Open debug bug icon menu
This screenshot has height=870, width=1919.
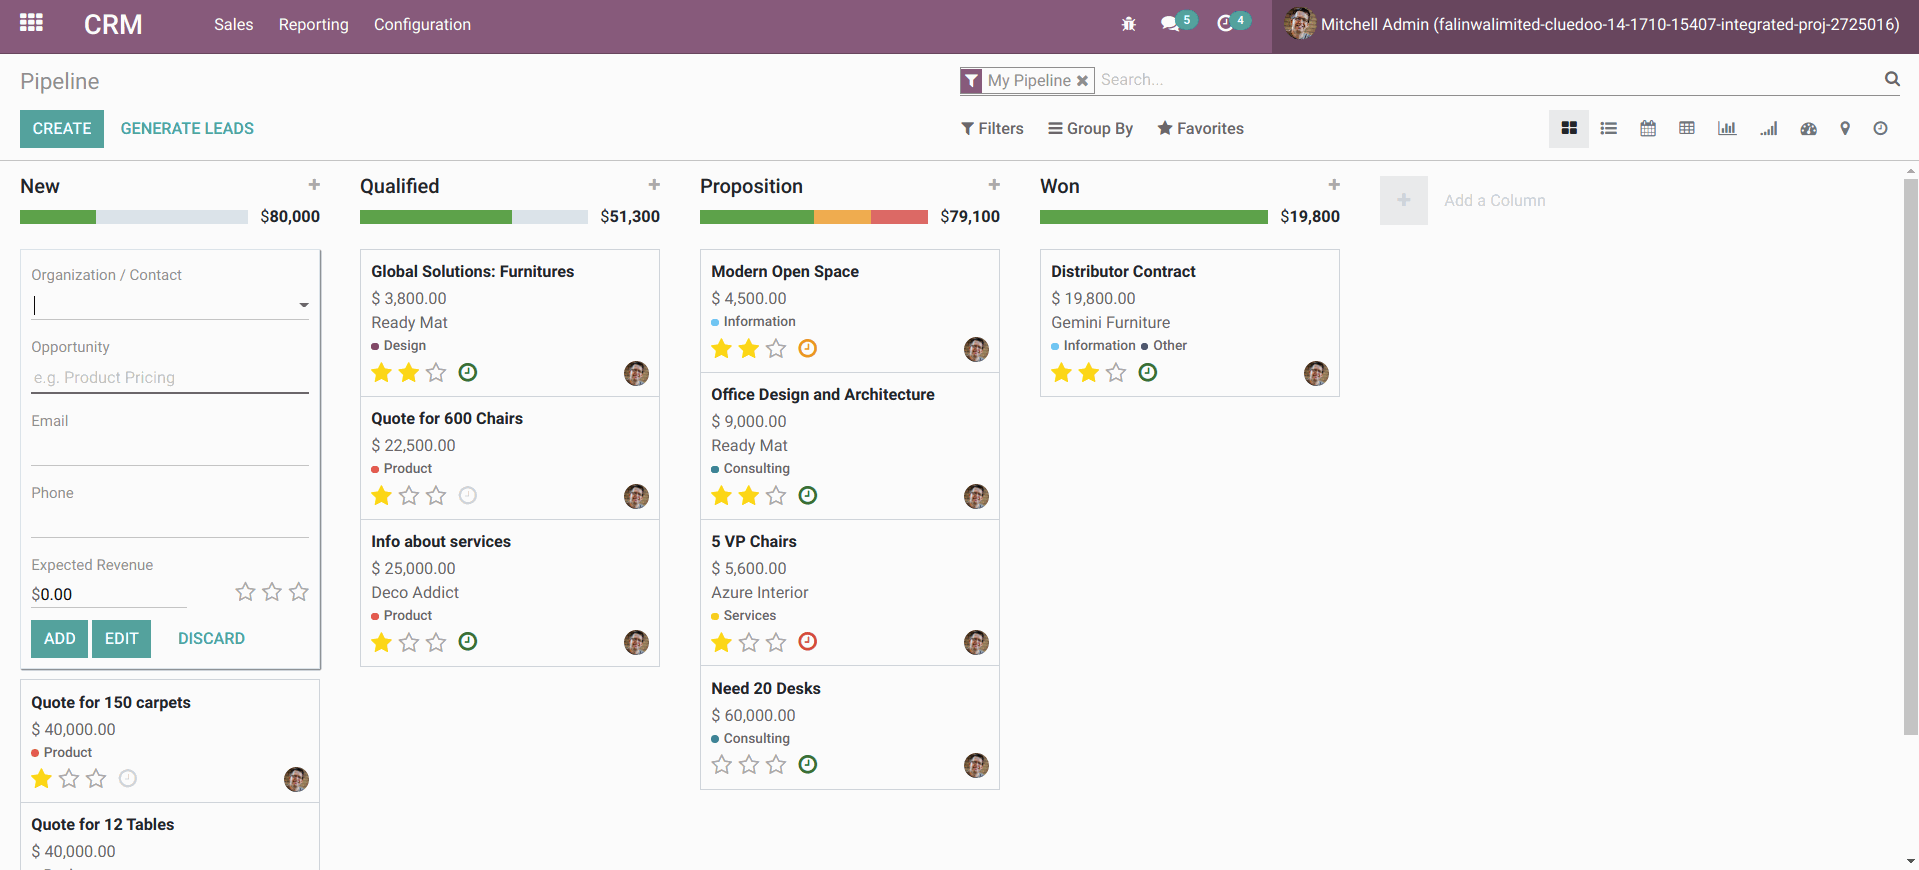1129,24
